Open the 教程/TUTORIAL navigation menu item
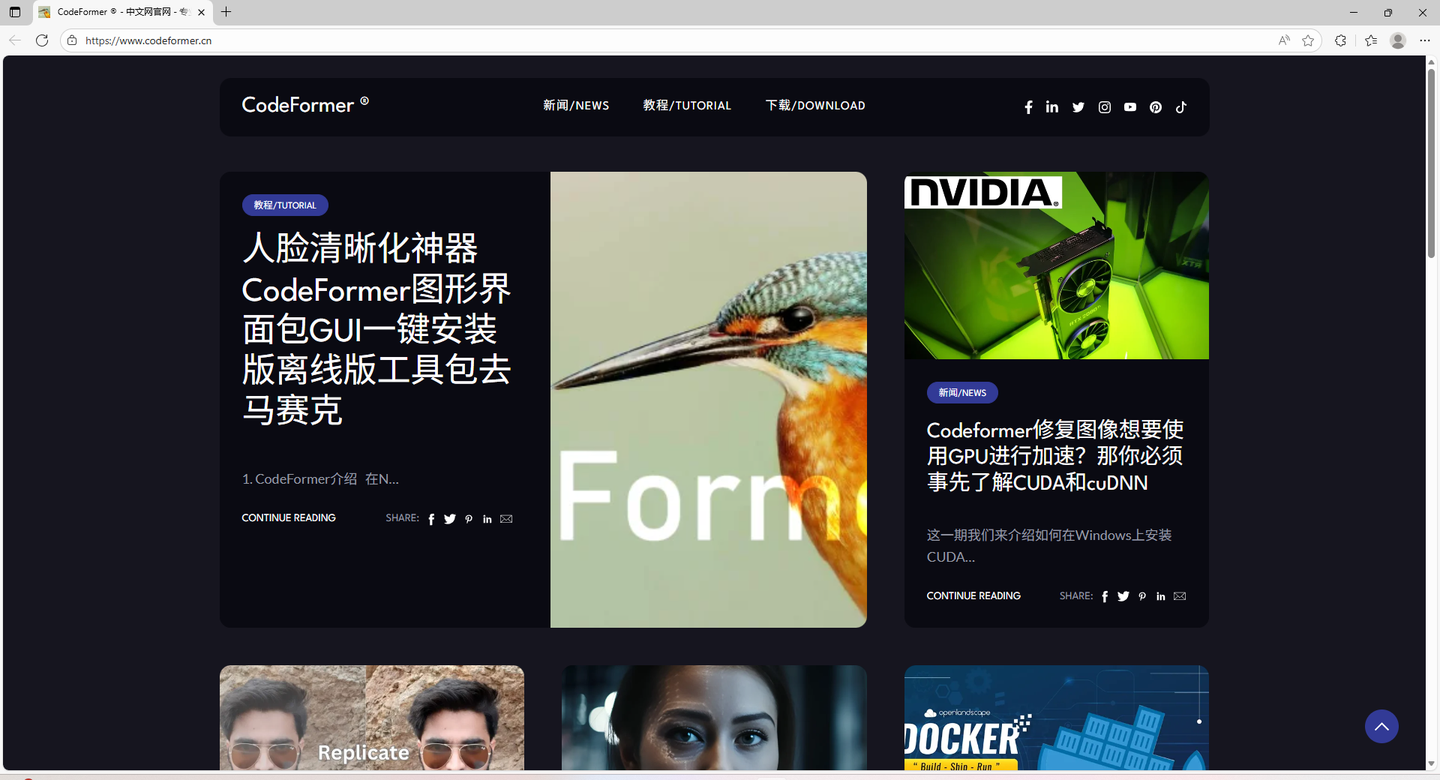This screenshot has width=1440, height=780. pyautogui.click(x=687, y=105)
